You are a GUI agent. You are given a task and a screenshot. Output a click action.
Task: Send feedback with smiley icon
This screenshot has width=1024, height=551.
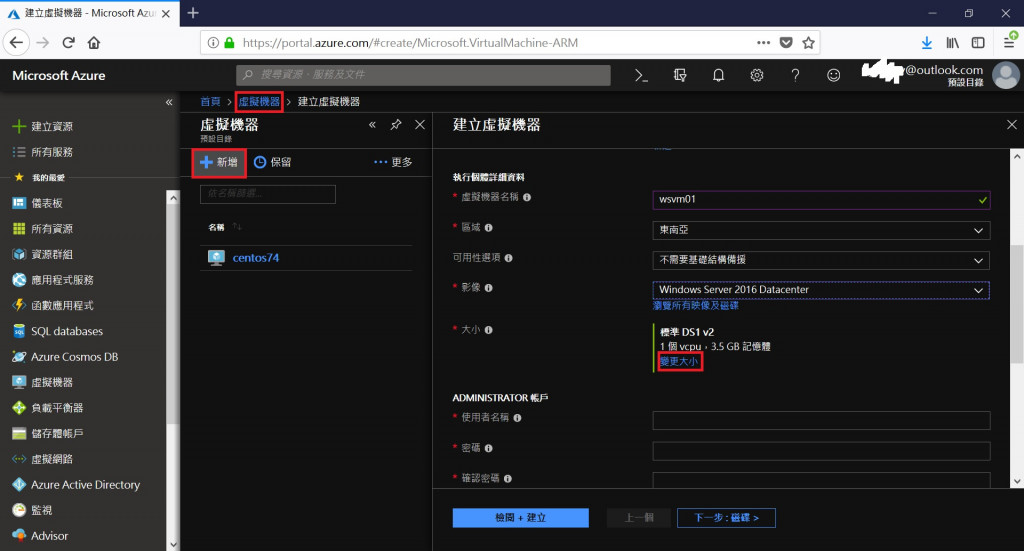[833, 76]
